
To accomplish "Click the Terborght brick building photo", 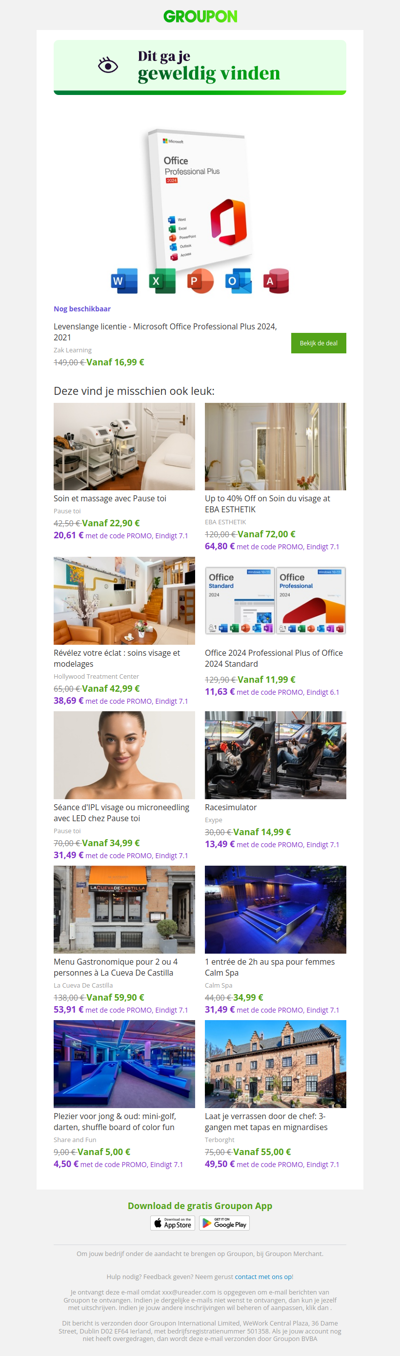I will (x=275, y=1063).
